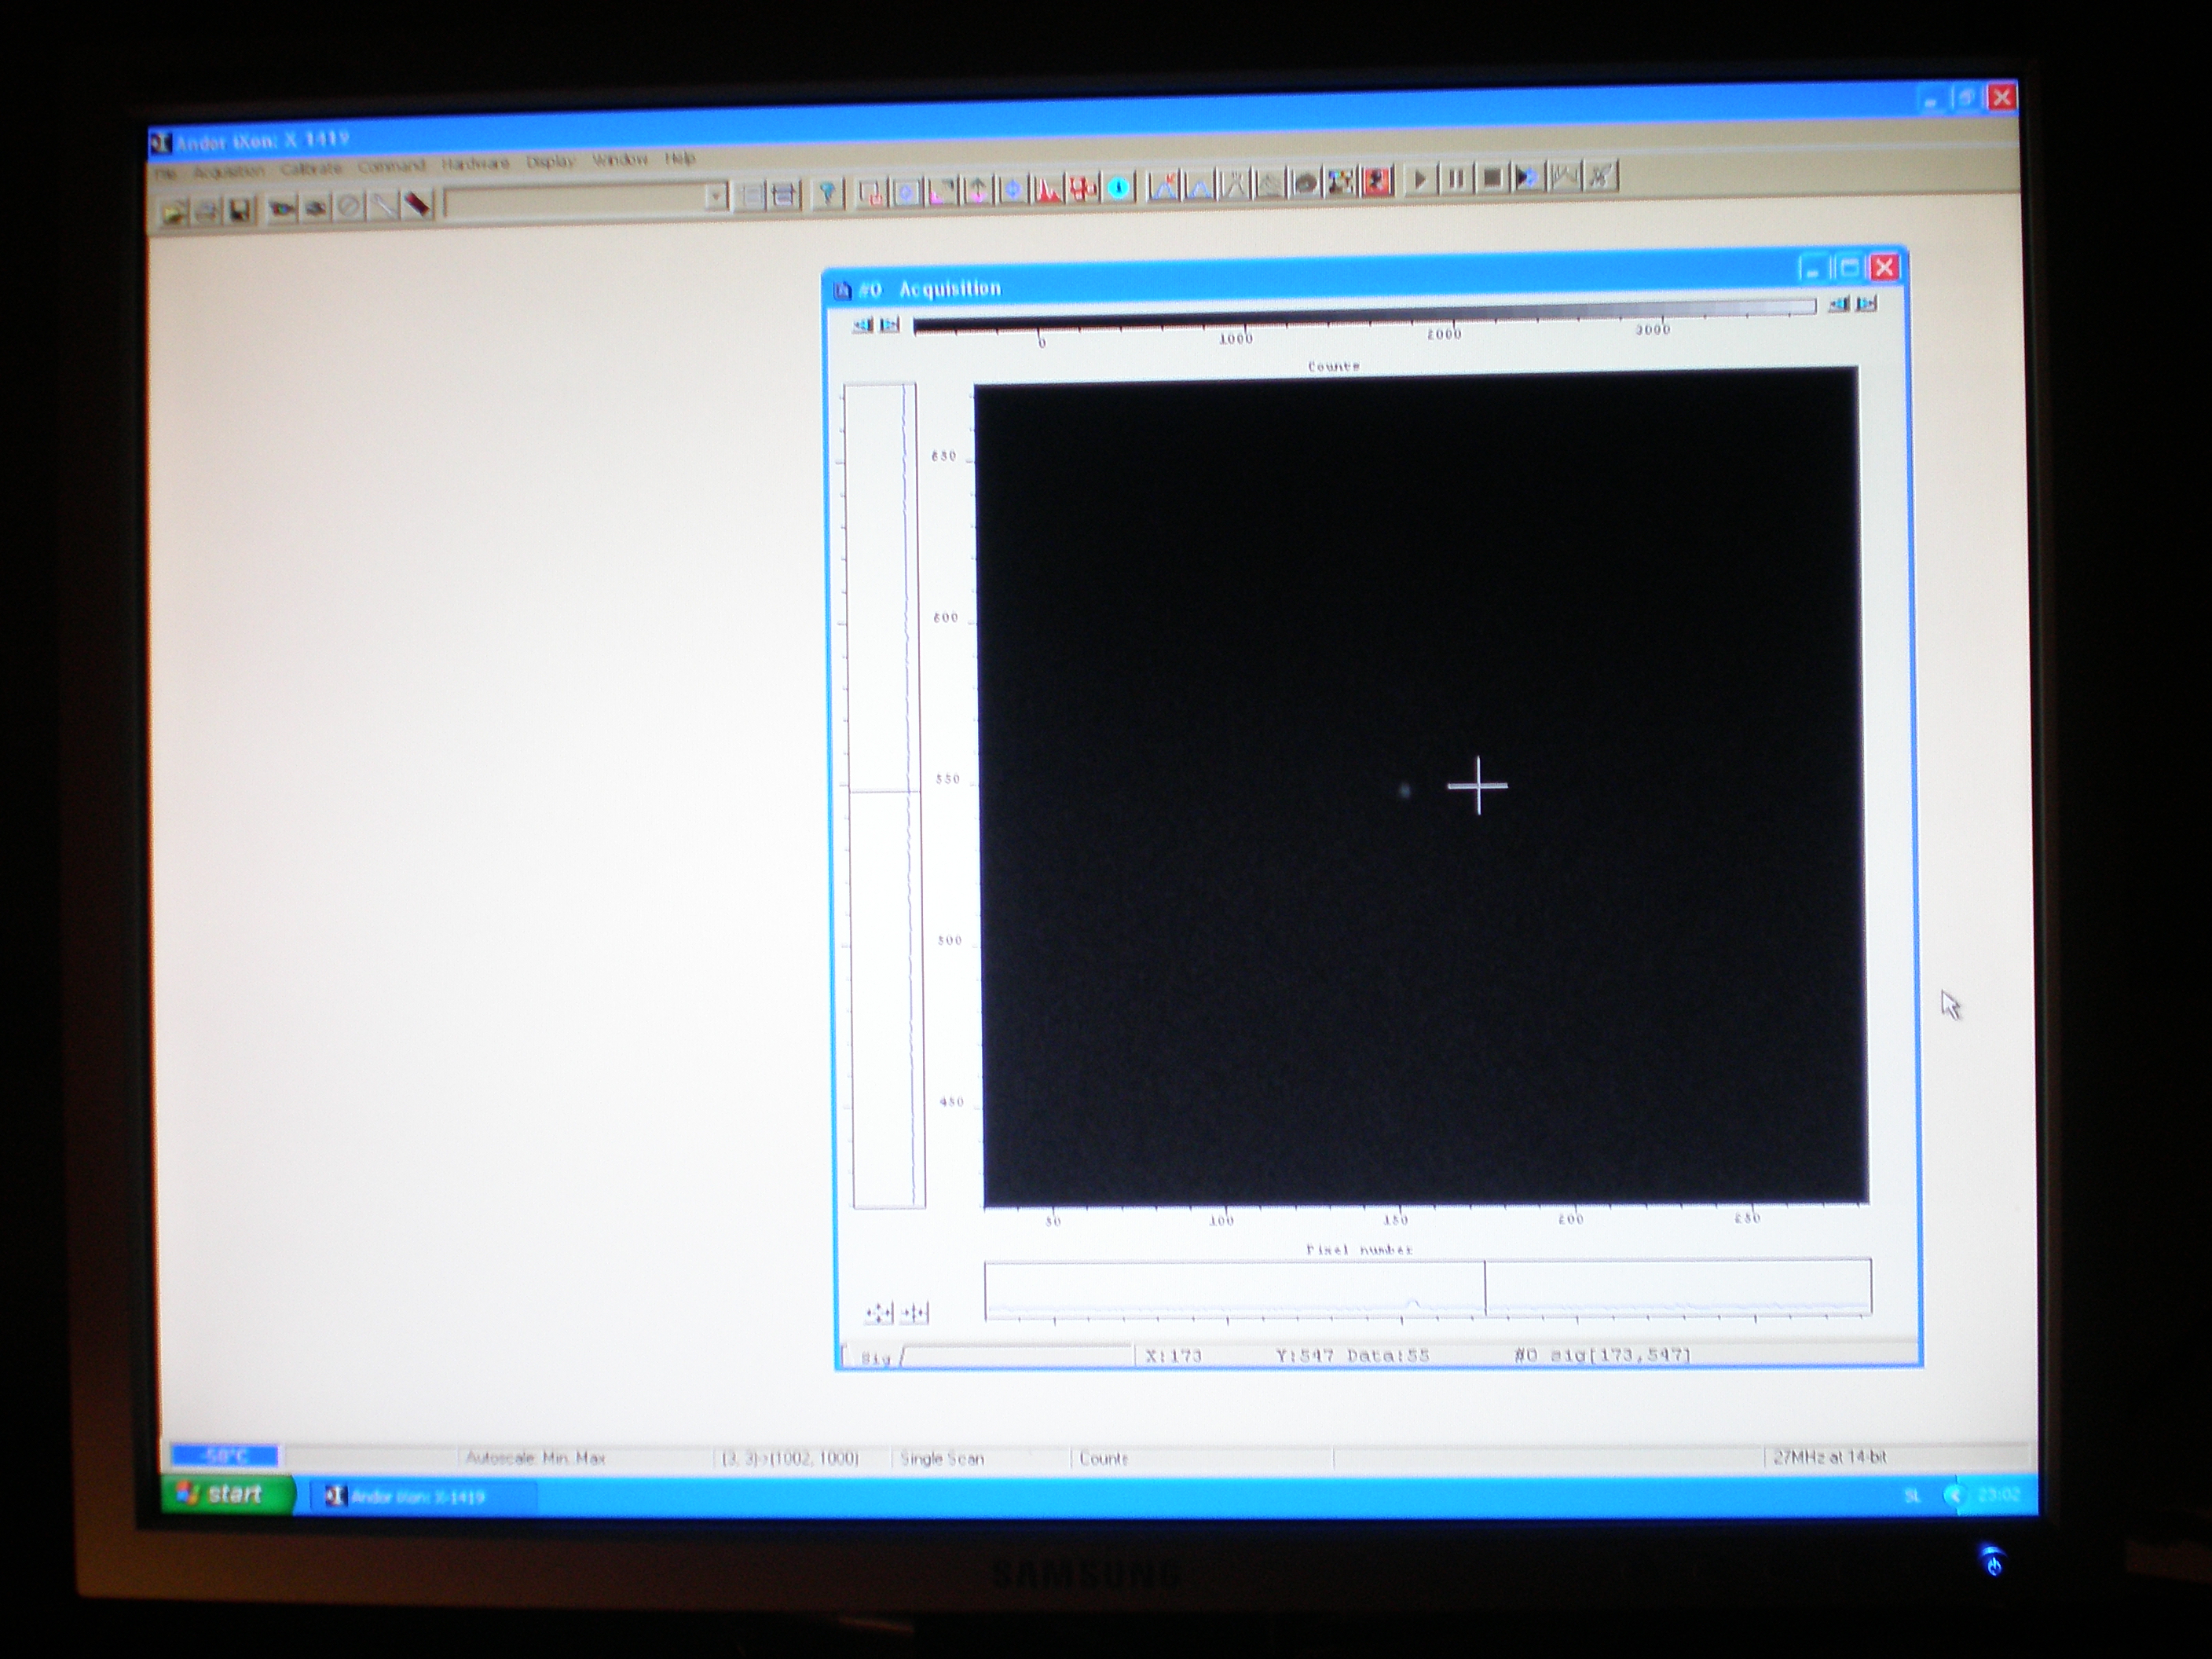Click the Acquisition window title bar icon

pos(842,291)
